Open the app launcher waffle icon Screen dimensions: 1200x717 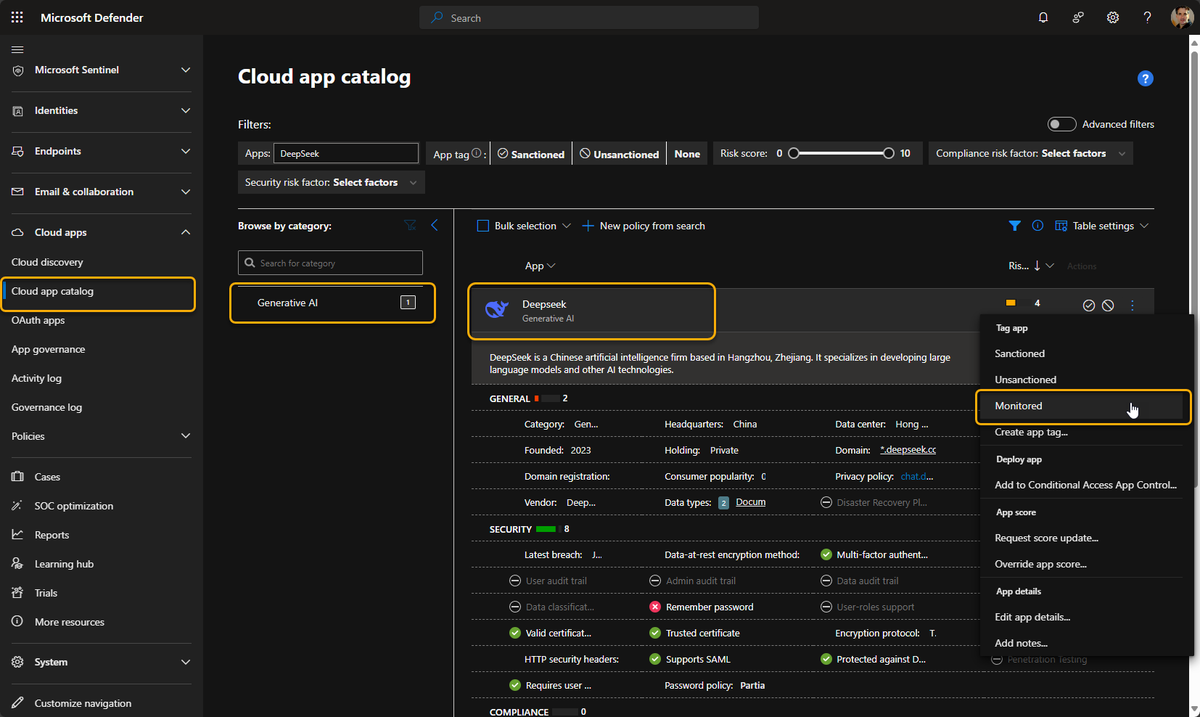click(x=18, y=18)
